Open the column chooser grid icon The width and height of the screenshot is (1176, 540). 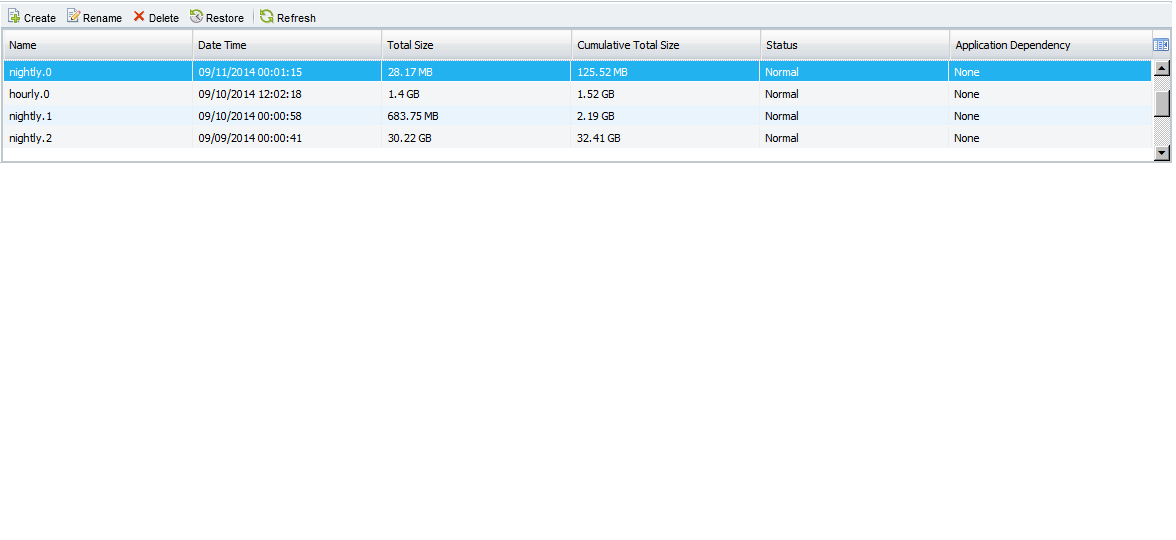pos(1161,45)
